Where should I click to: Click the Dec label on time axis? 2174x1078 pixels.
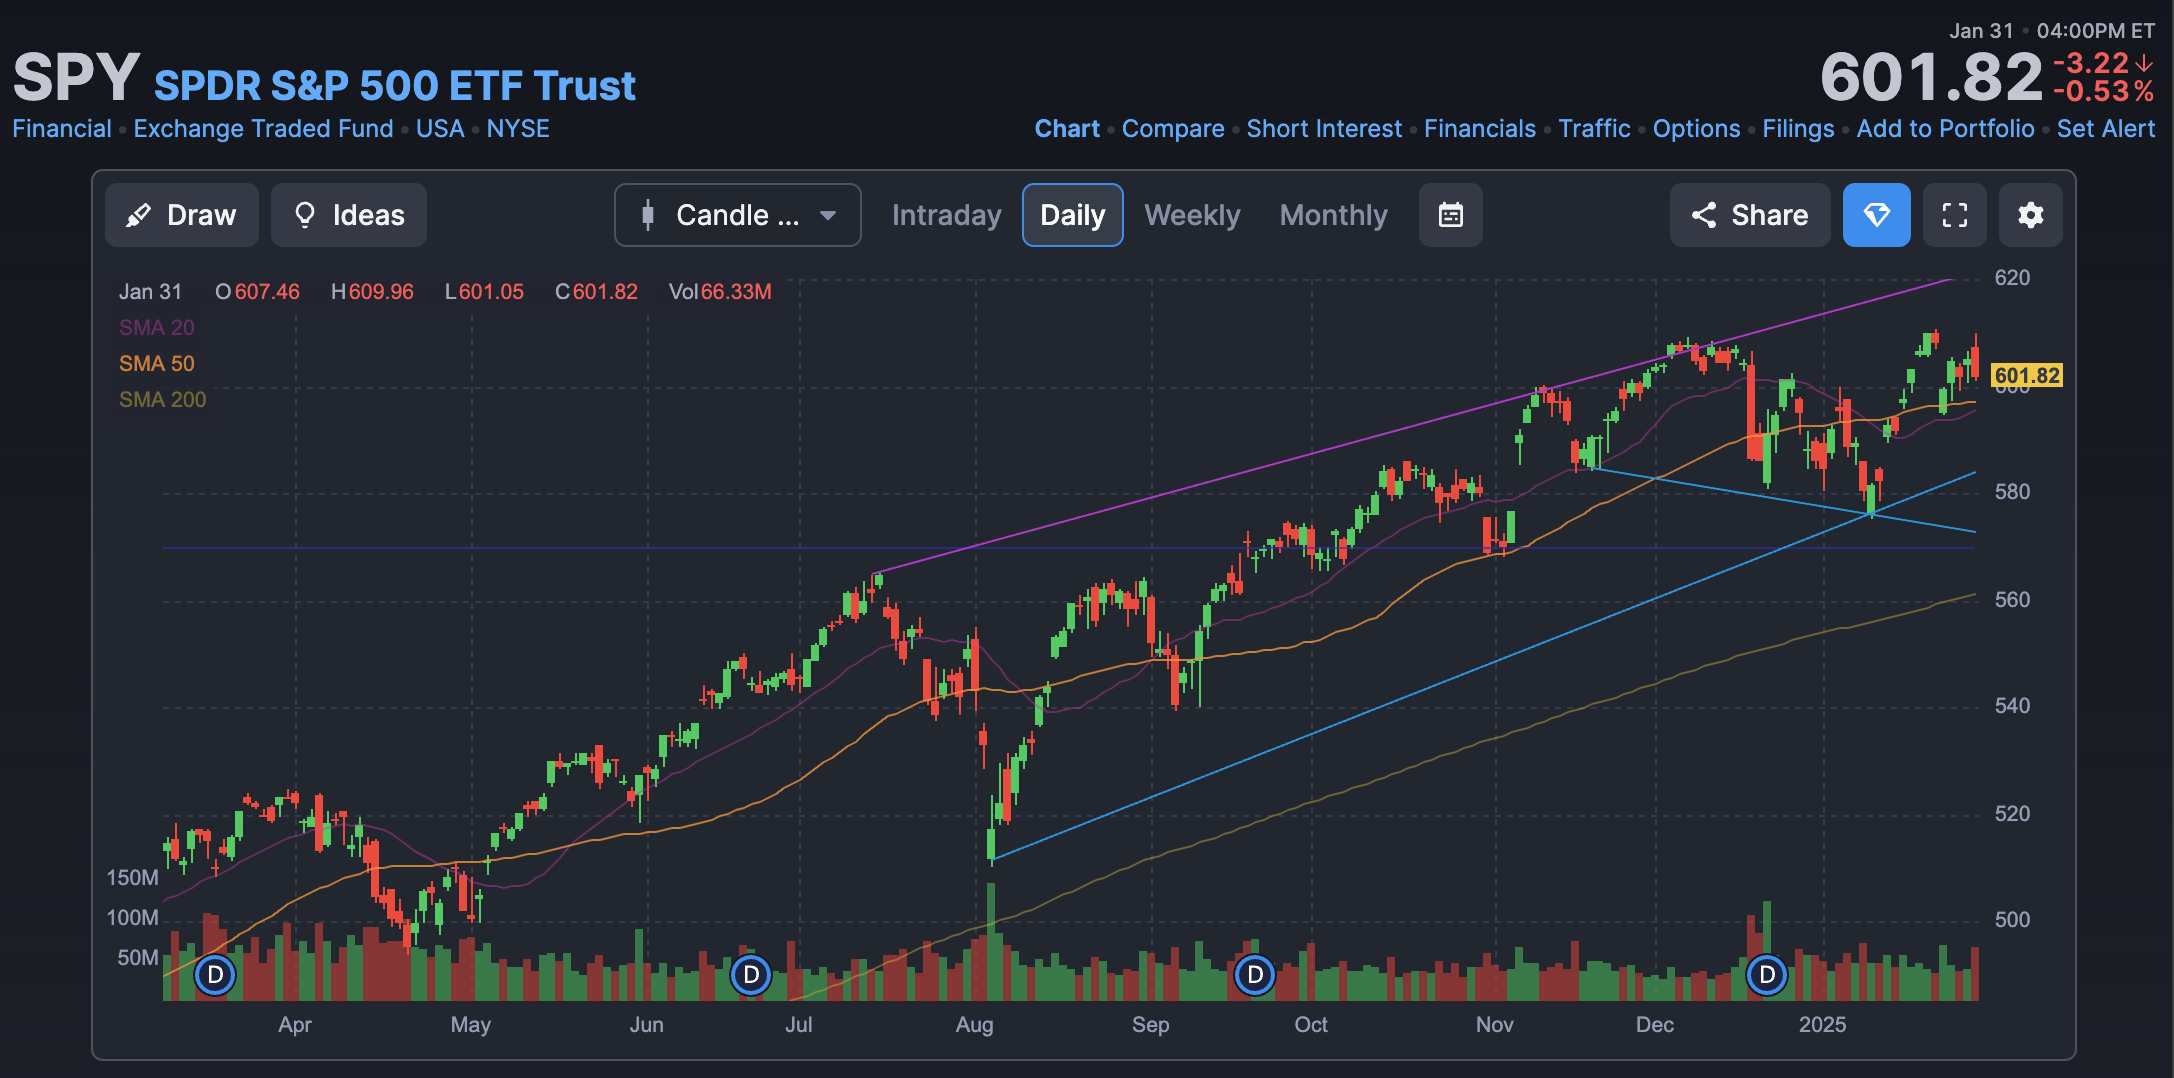coord(1655,1025)
